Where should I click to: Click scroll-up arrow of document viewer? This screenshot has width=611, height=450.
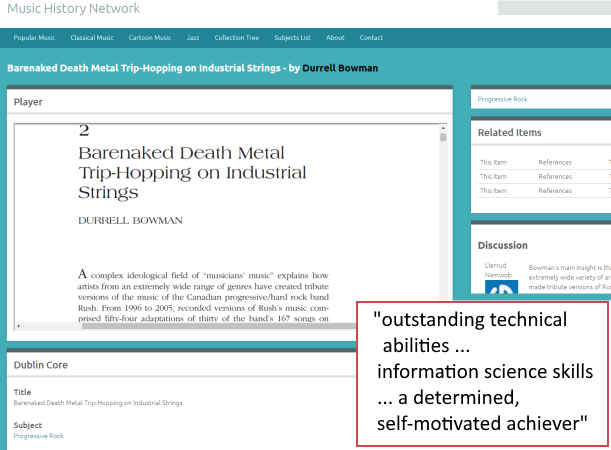(443, 129)
